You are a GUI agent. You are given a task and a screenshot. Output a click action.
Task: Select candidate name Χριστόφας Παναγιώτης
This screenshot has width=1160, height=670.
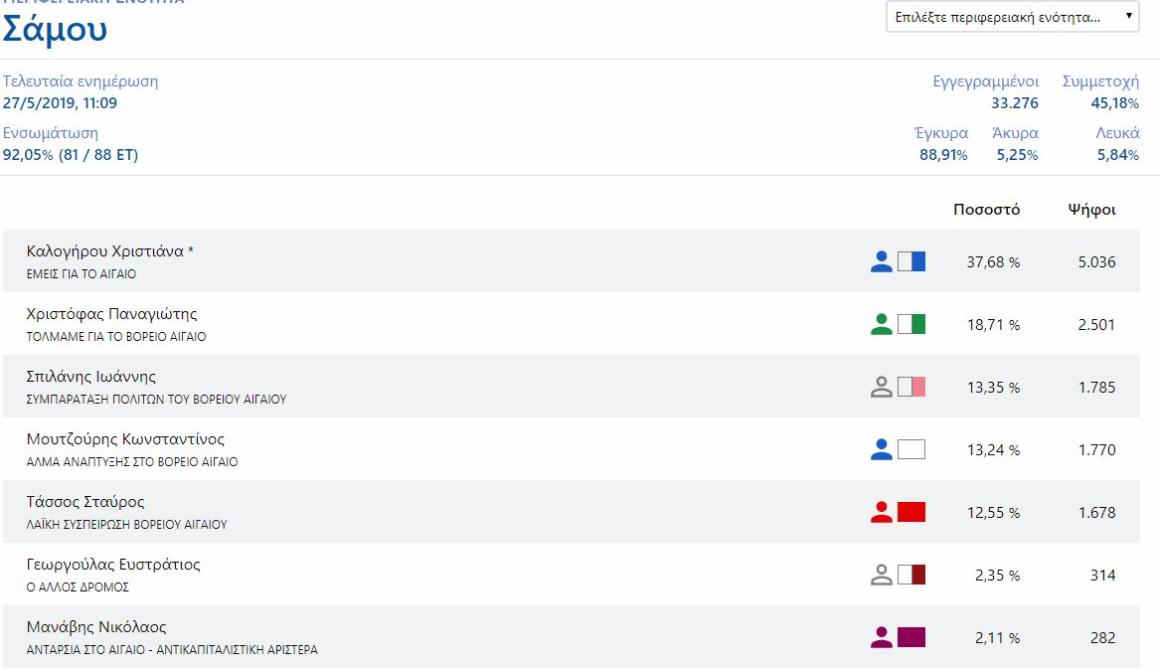coord(112,314)
